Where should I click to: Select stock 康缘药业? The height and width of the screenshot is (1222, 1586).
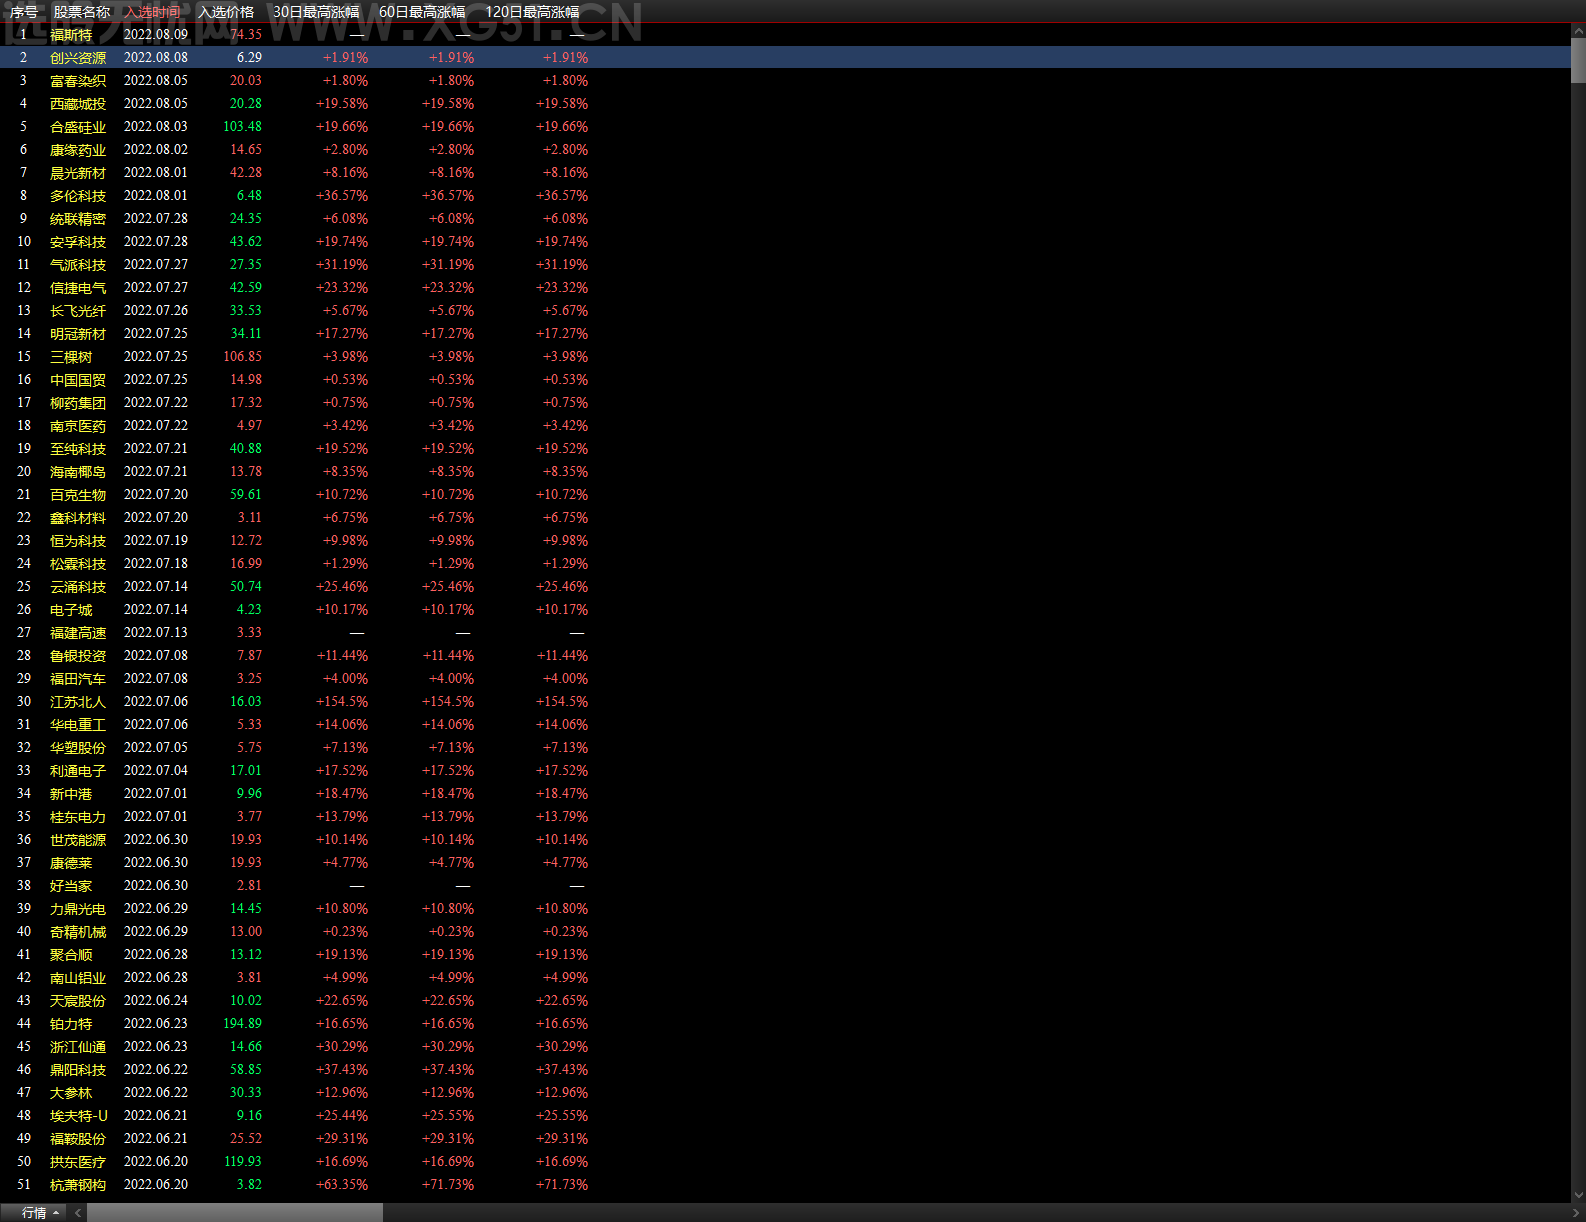pos(78,150)
